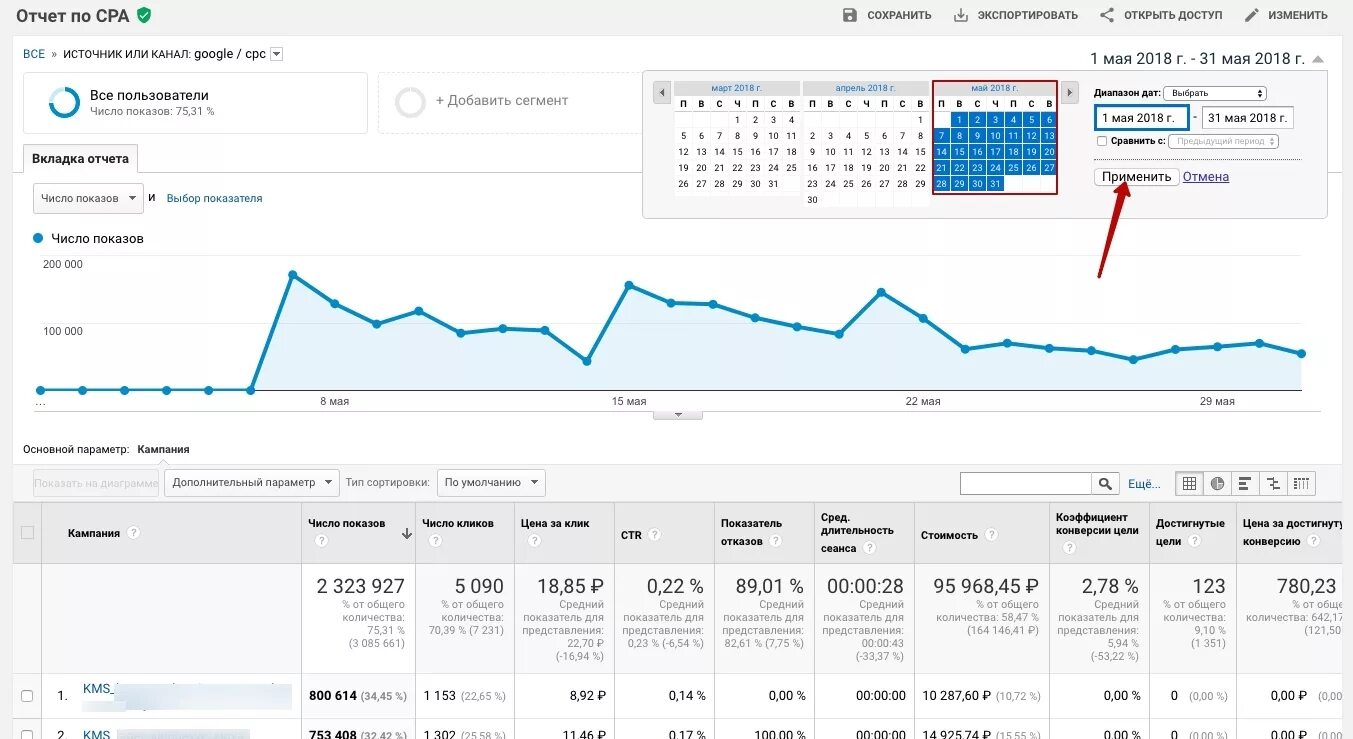Click the Кампания primary dimension label
Image resolution: width=1353 pixels, height=739 pixels.
coord(163,450)
